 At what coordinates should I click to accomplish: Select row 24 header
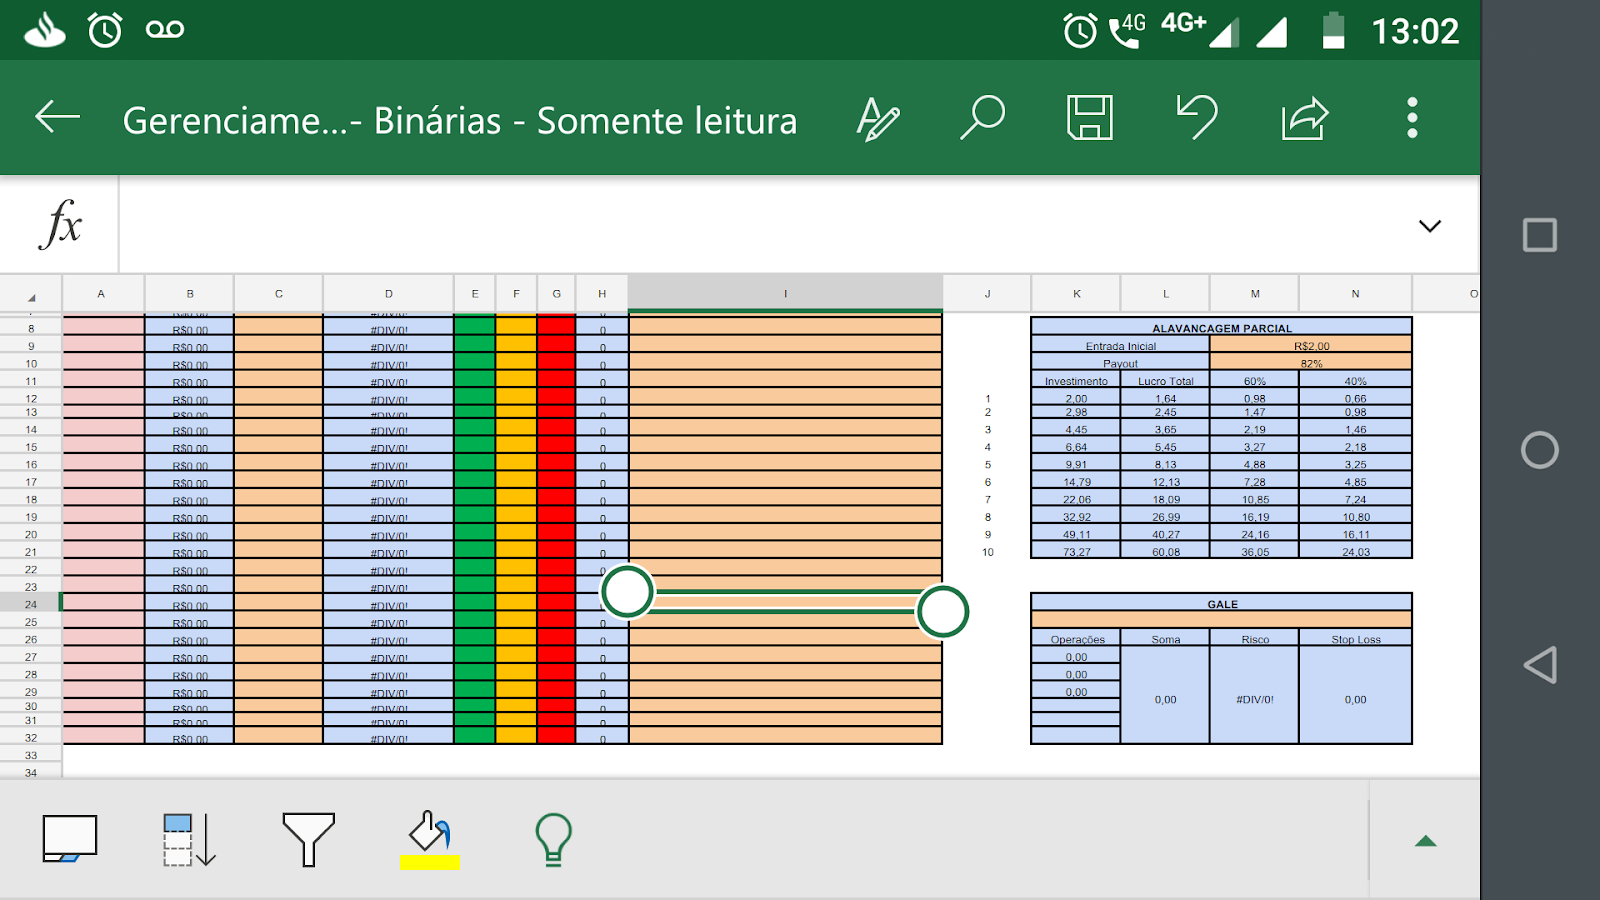coord(30,605)
